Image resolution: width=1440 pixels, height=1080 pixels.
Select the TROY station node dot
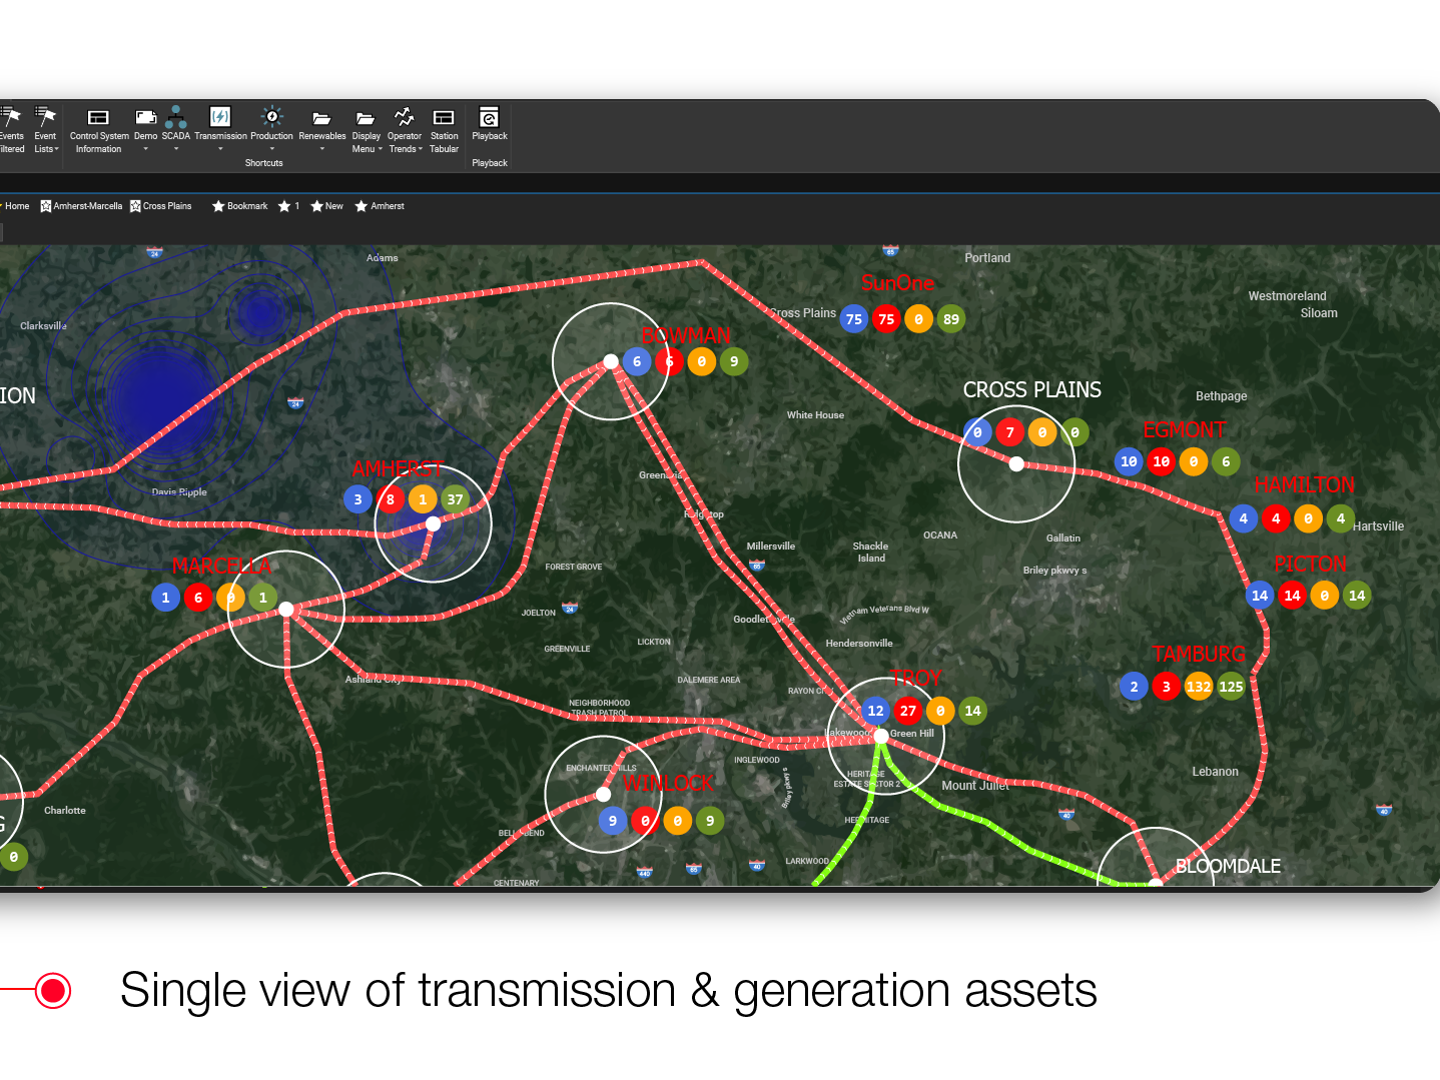click(x=881, y=735)
